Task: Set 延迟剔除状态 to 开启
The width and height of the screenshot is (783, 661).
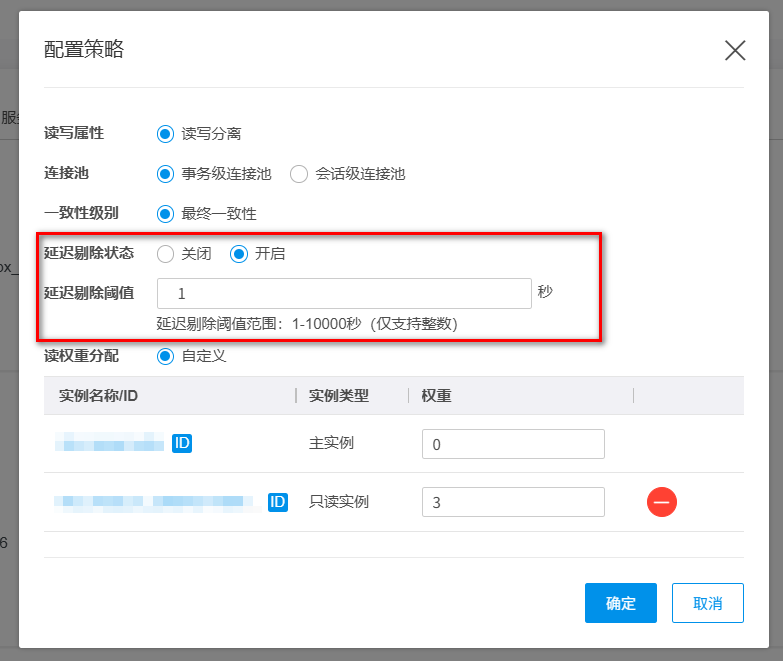Action: (x=239, y=254)
